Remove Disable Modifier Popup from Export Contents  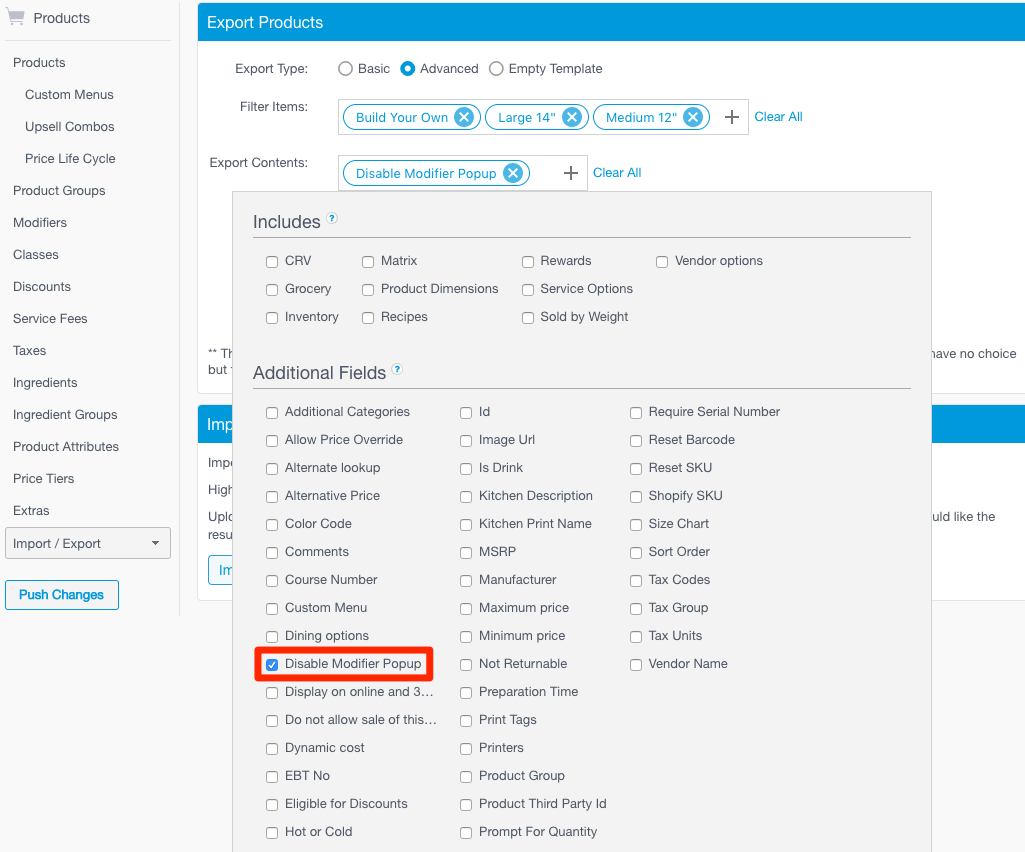point(513,172)
